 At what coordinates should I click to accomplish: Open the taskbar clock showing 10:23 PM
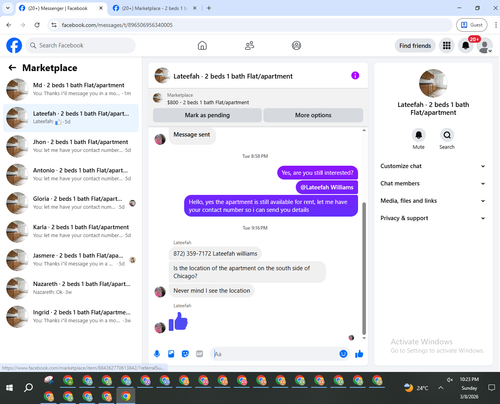click(x=469, y=388)
